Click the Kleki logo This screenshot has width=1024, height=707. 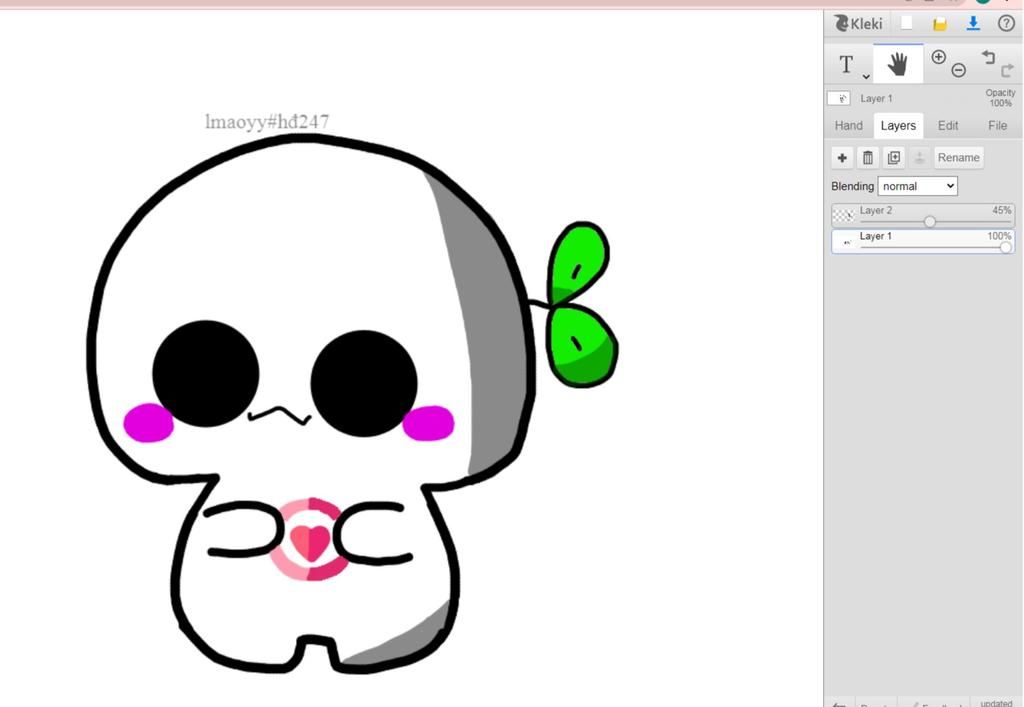click(859, 24)
